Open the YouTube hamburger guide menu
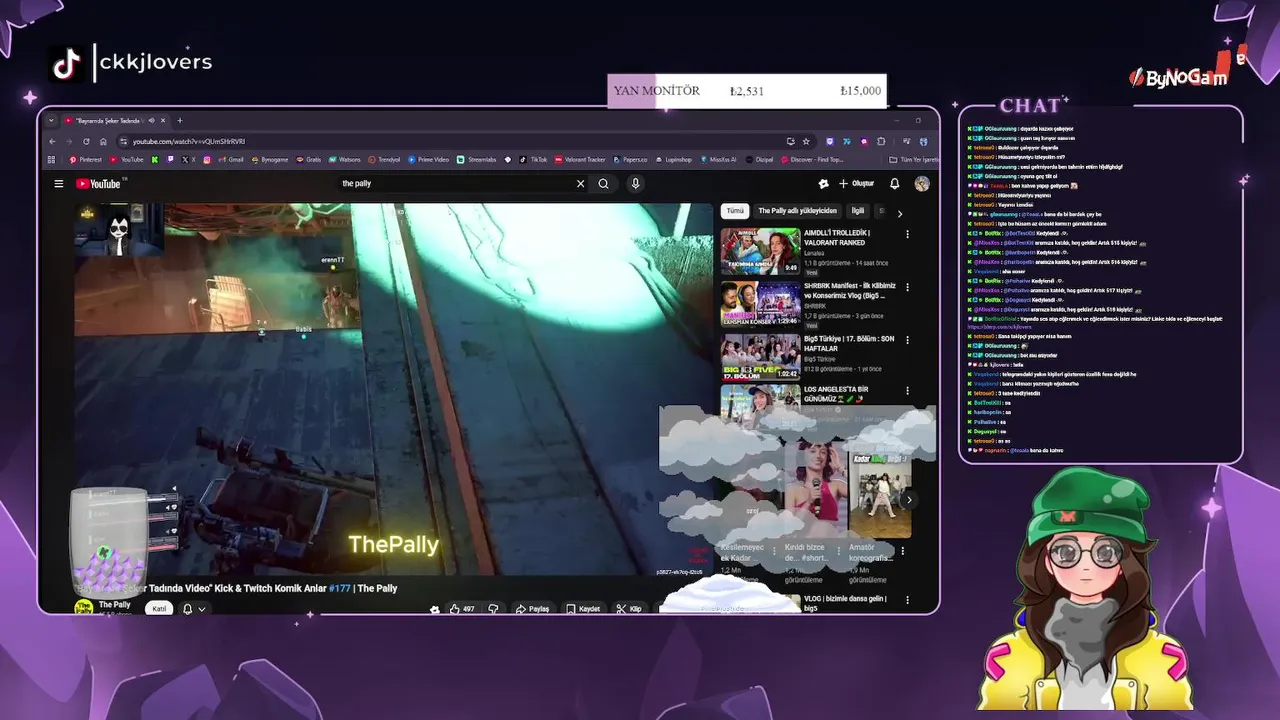Screen dimensions: 1280x720 tap(59, 184)
